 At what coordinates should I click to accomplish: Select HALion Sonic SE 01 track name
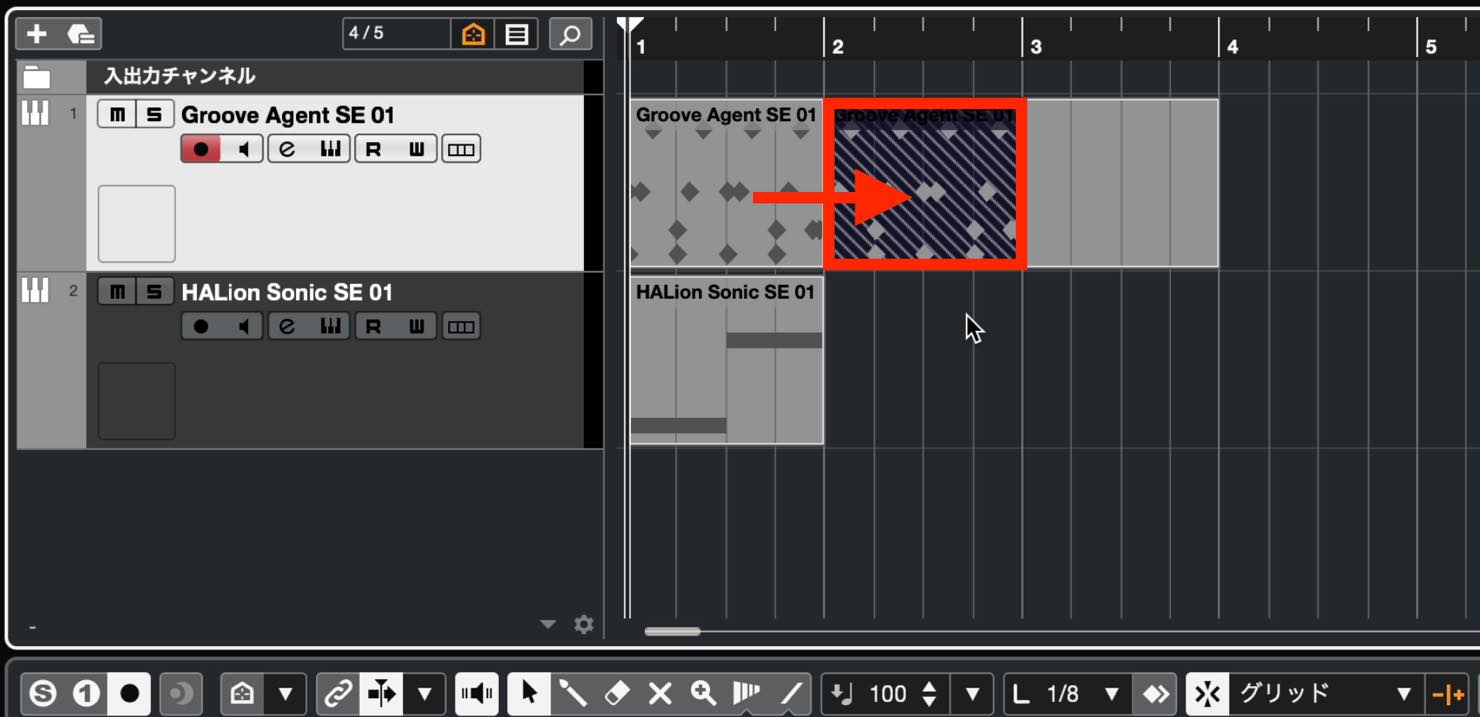[287, 292]
